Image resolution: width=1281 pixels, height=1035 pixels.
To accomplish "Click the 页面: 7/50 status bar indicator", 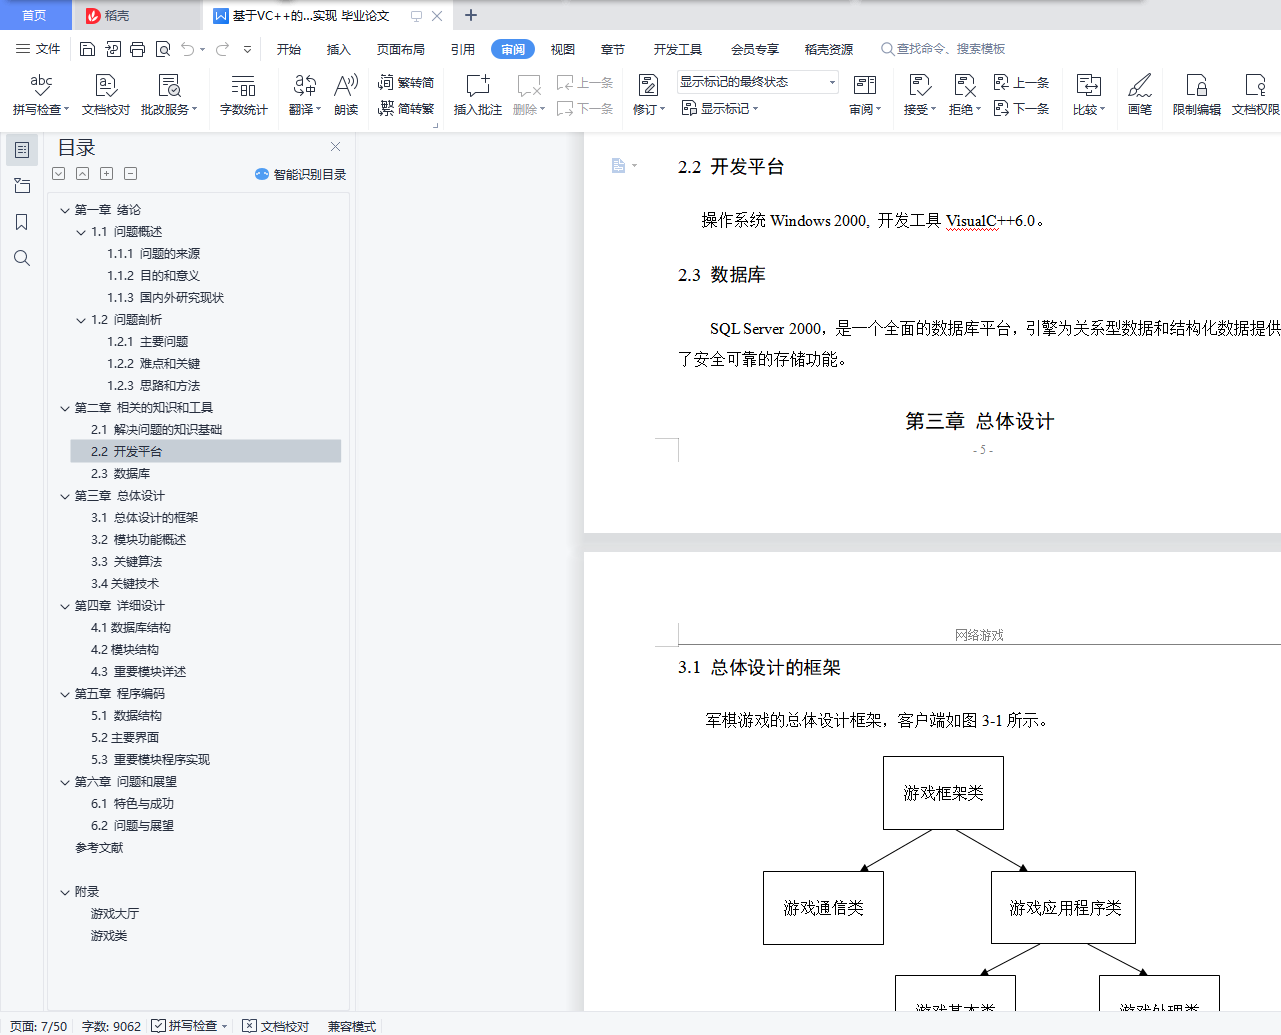I will coord(38,1026).
